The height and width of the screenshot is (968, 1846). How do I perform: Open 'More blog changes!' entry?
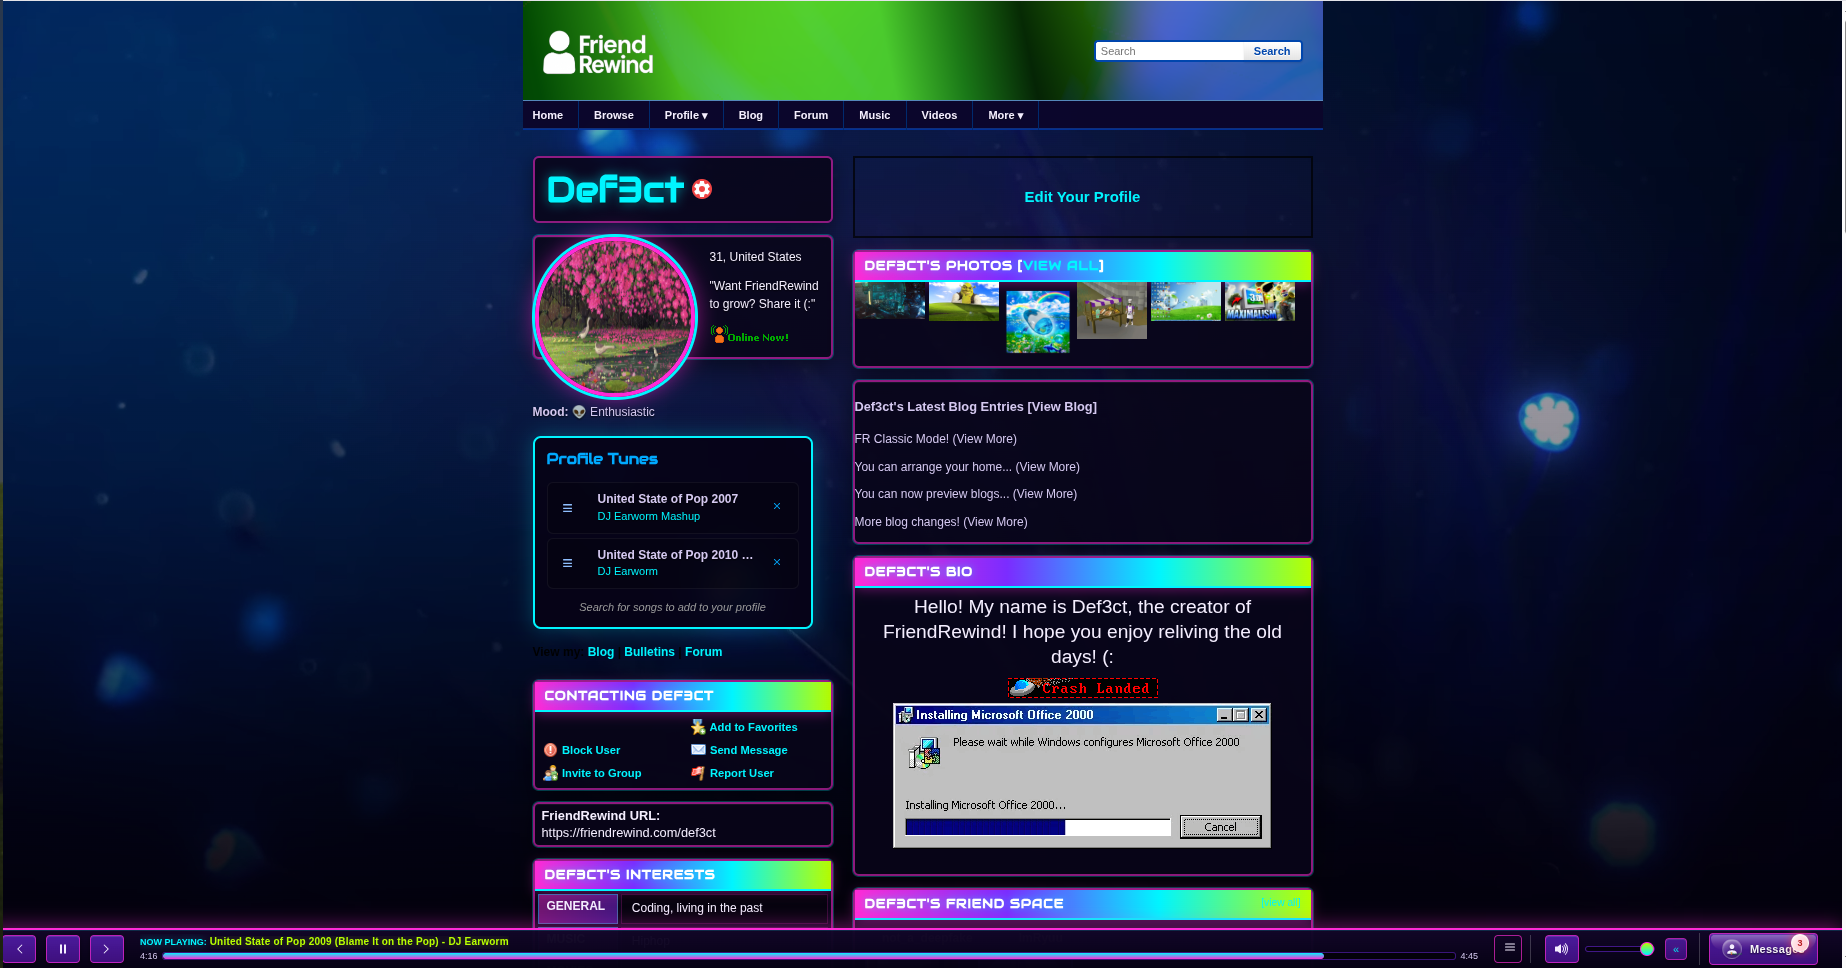point(941,522)
